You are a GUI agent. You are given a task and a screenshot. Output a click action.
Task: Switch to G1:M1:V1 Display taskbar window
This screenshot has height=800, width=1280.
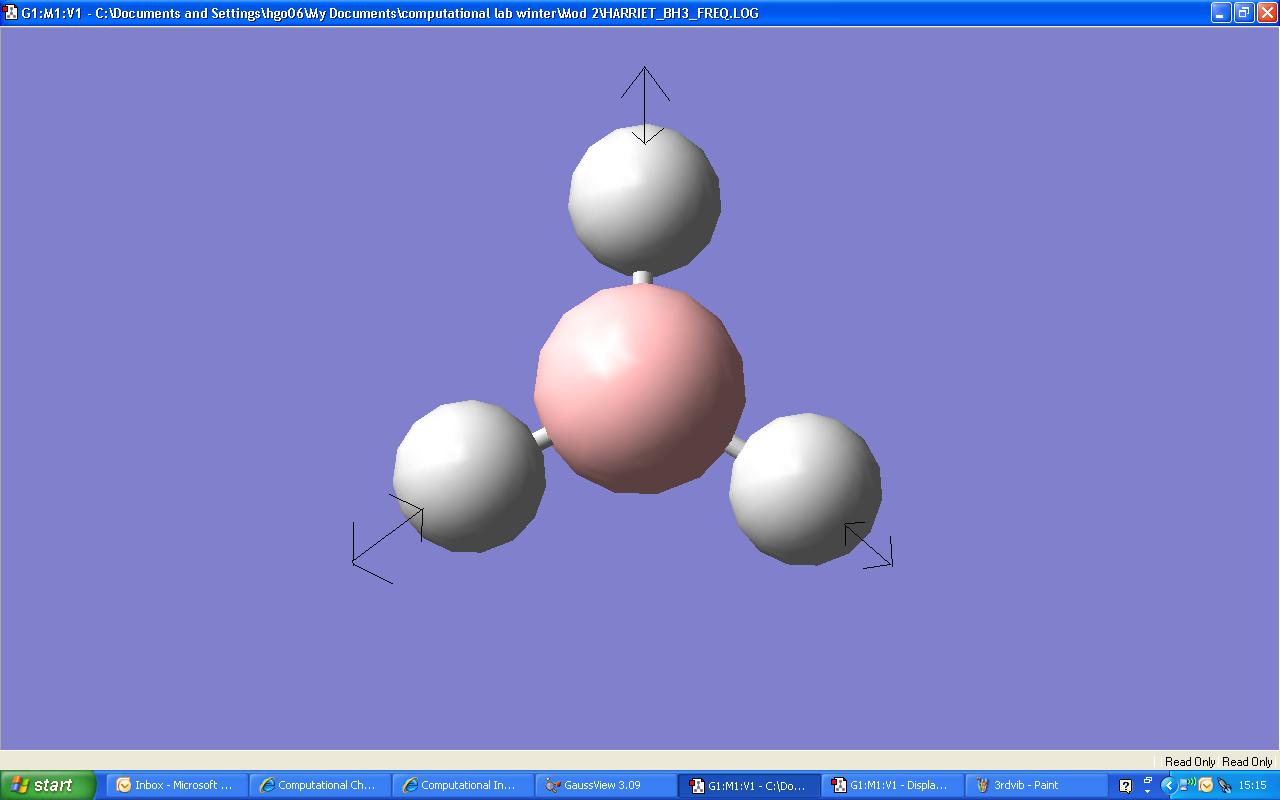point(891,785)
